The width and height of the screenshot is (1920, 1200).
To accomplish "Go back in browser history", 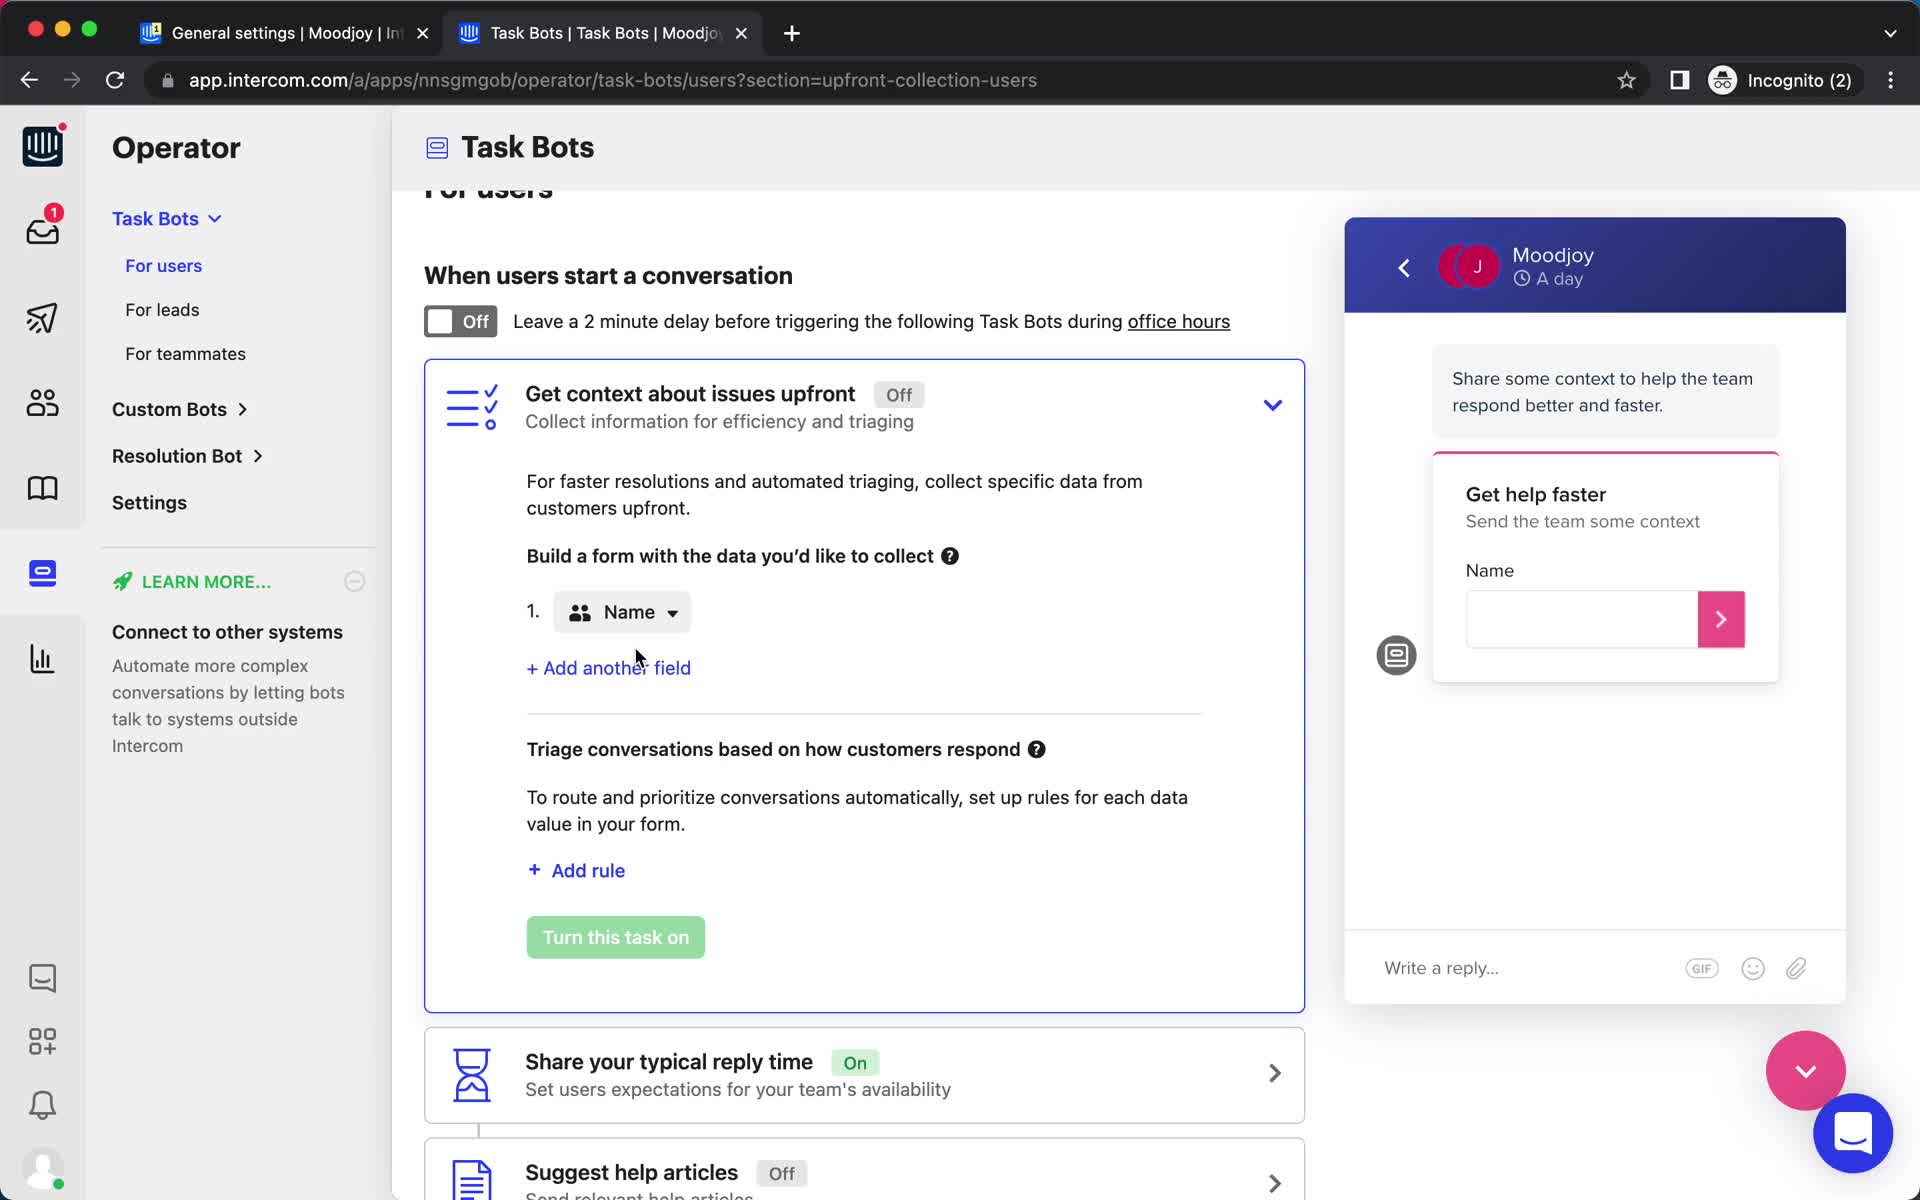I will click(x=29, y=80).
